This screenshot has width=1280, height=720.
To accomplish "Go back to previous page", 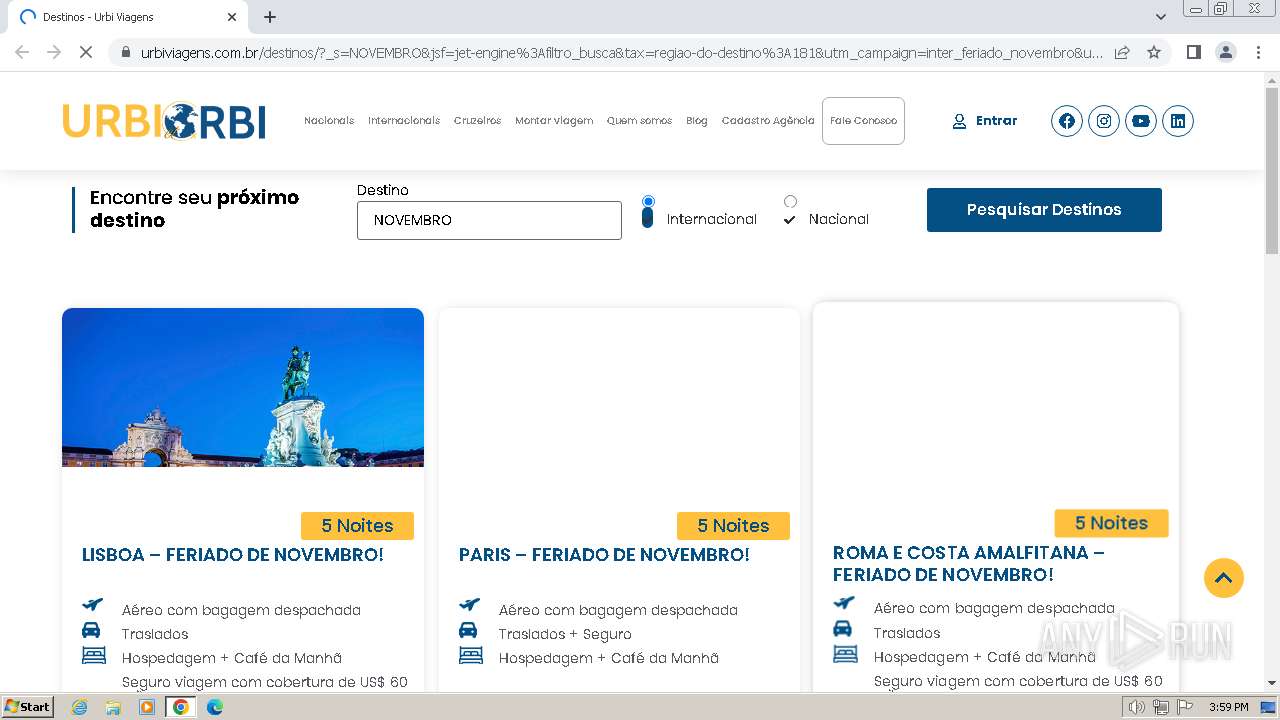I will point(22,52).
